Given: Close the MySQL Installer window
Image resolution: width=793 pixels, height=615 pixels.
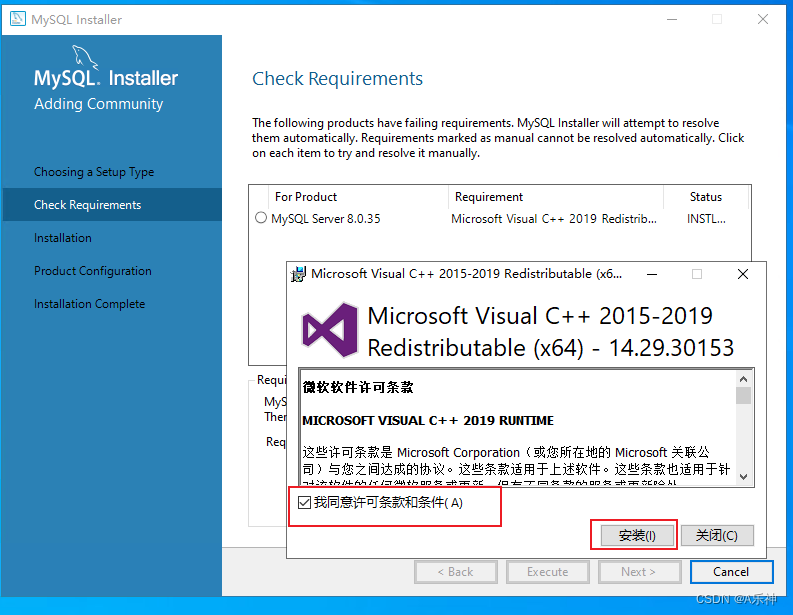Looking at the screenshot, I should pyautogui.click(x=763, y=19).
